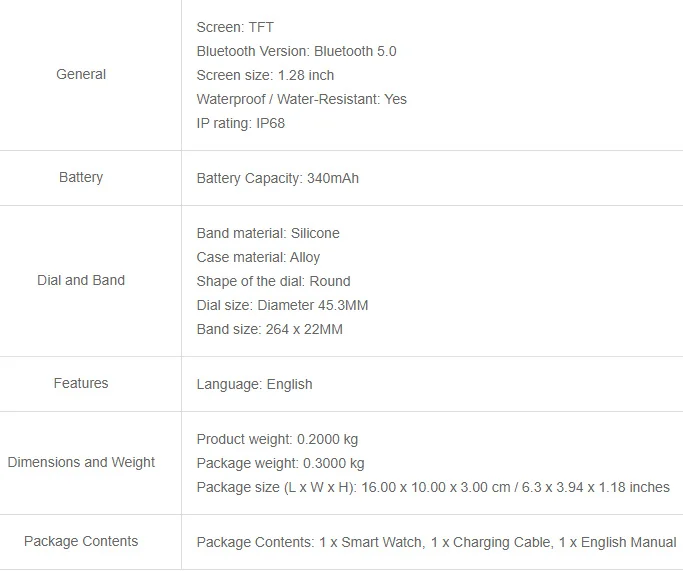The image size is (683, 571).
Task: Click Band material: Silicone line
Action: point(268,233)
